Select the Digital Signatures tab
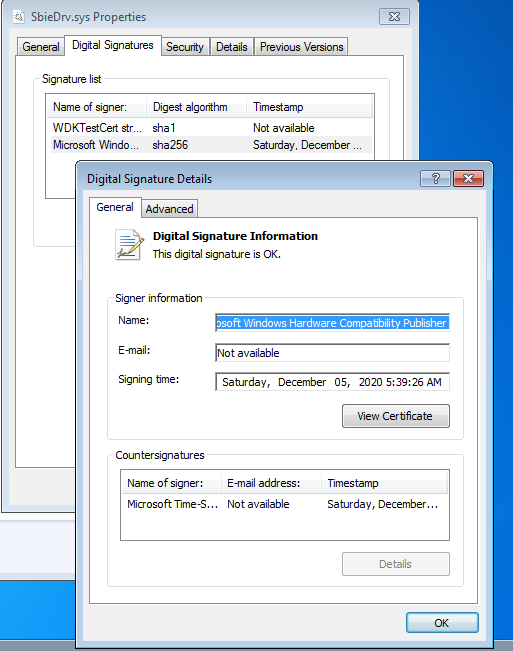This screenshot has width=513, height=651. coord(112,45)
